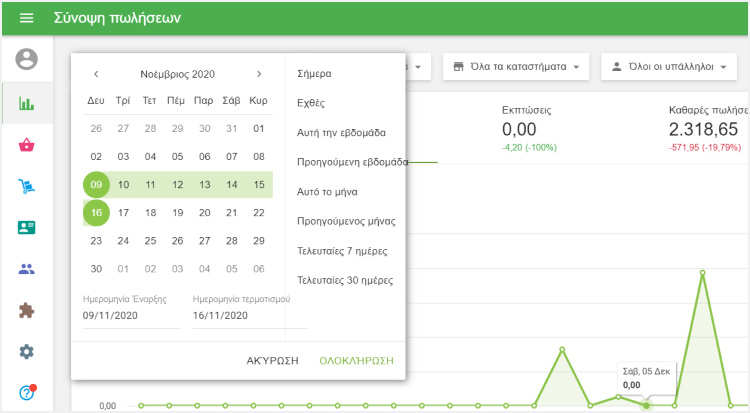This screenshot has height=413, width=750.
Task: Open the customers people icon
Action: pos(27,269)
